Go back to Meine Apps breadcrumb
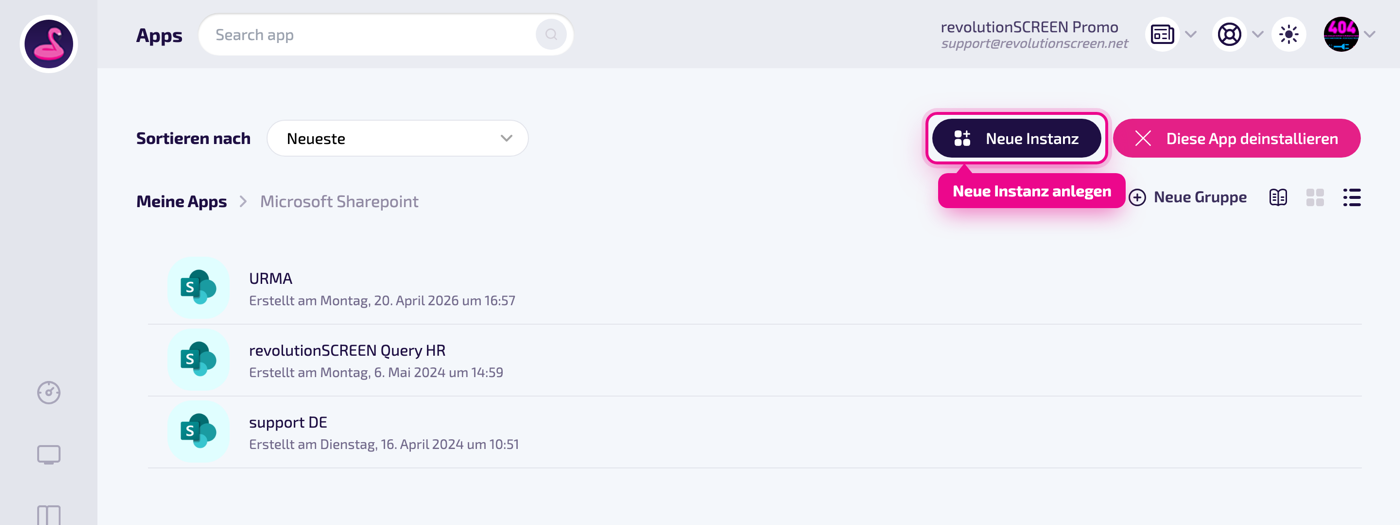 pyautogui.click(x=182, y=201)
